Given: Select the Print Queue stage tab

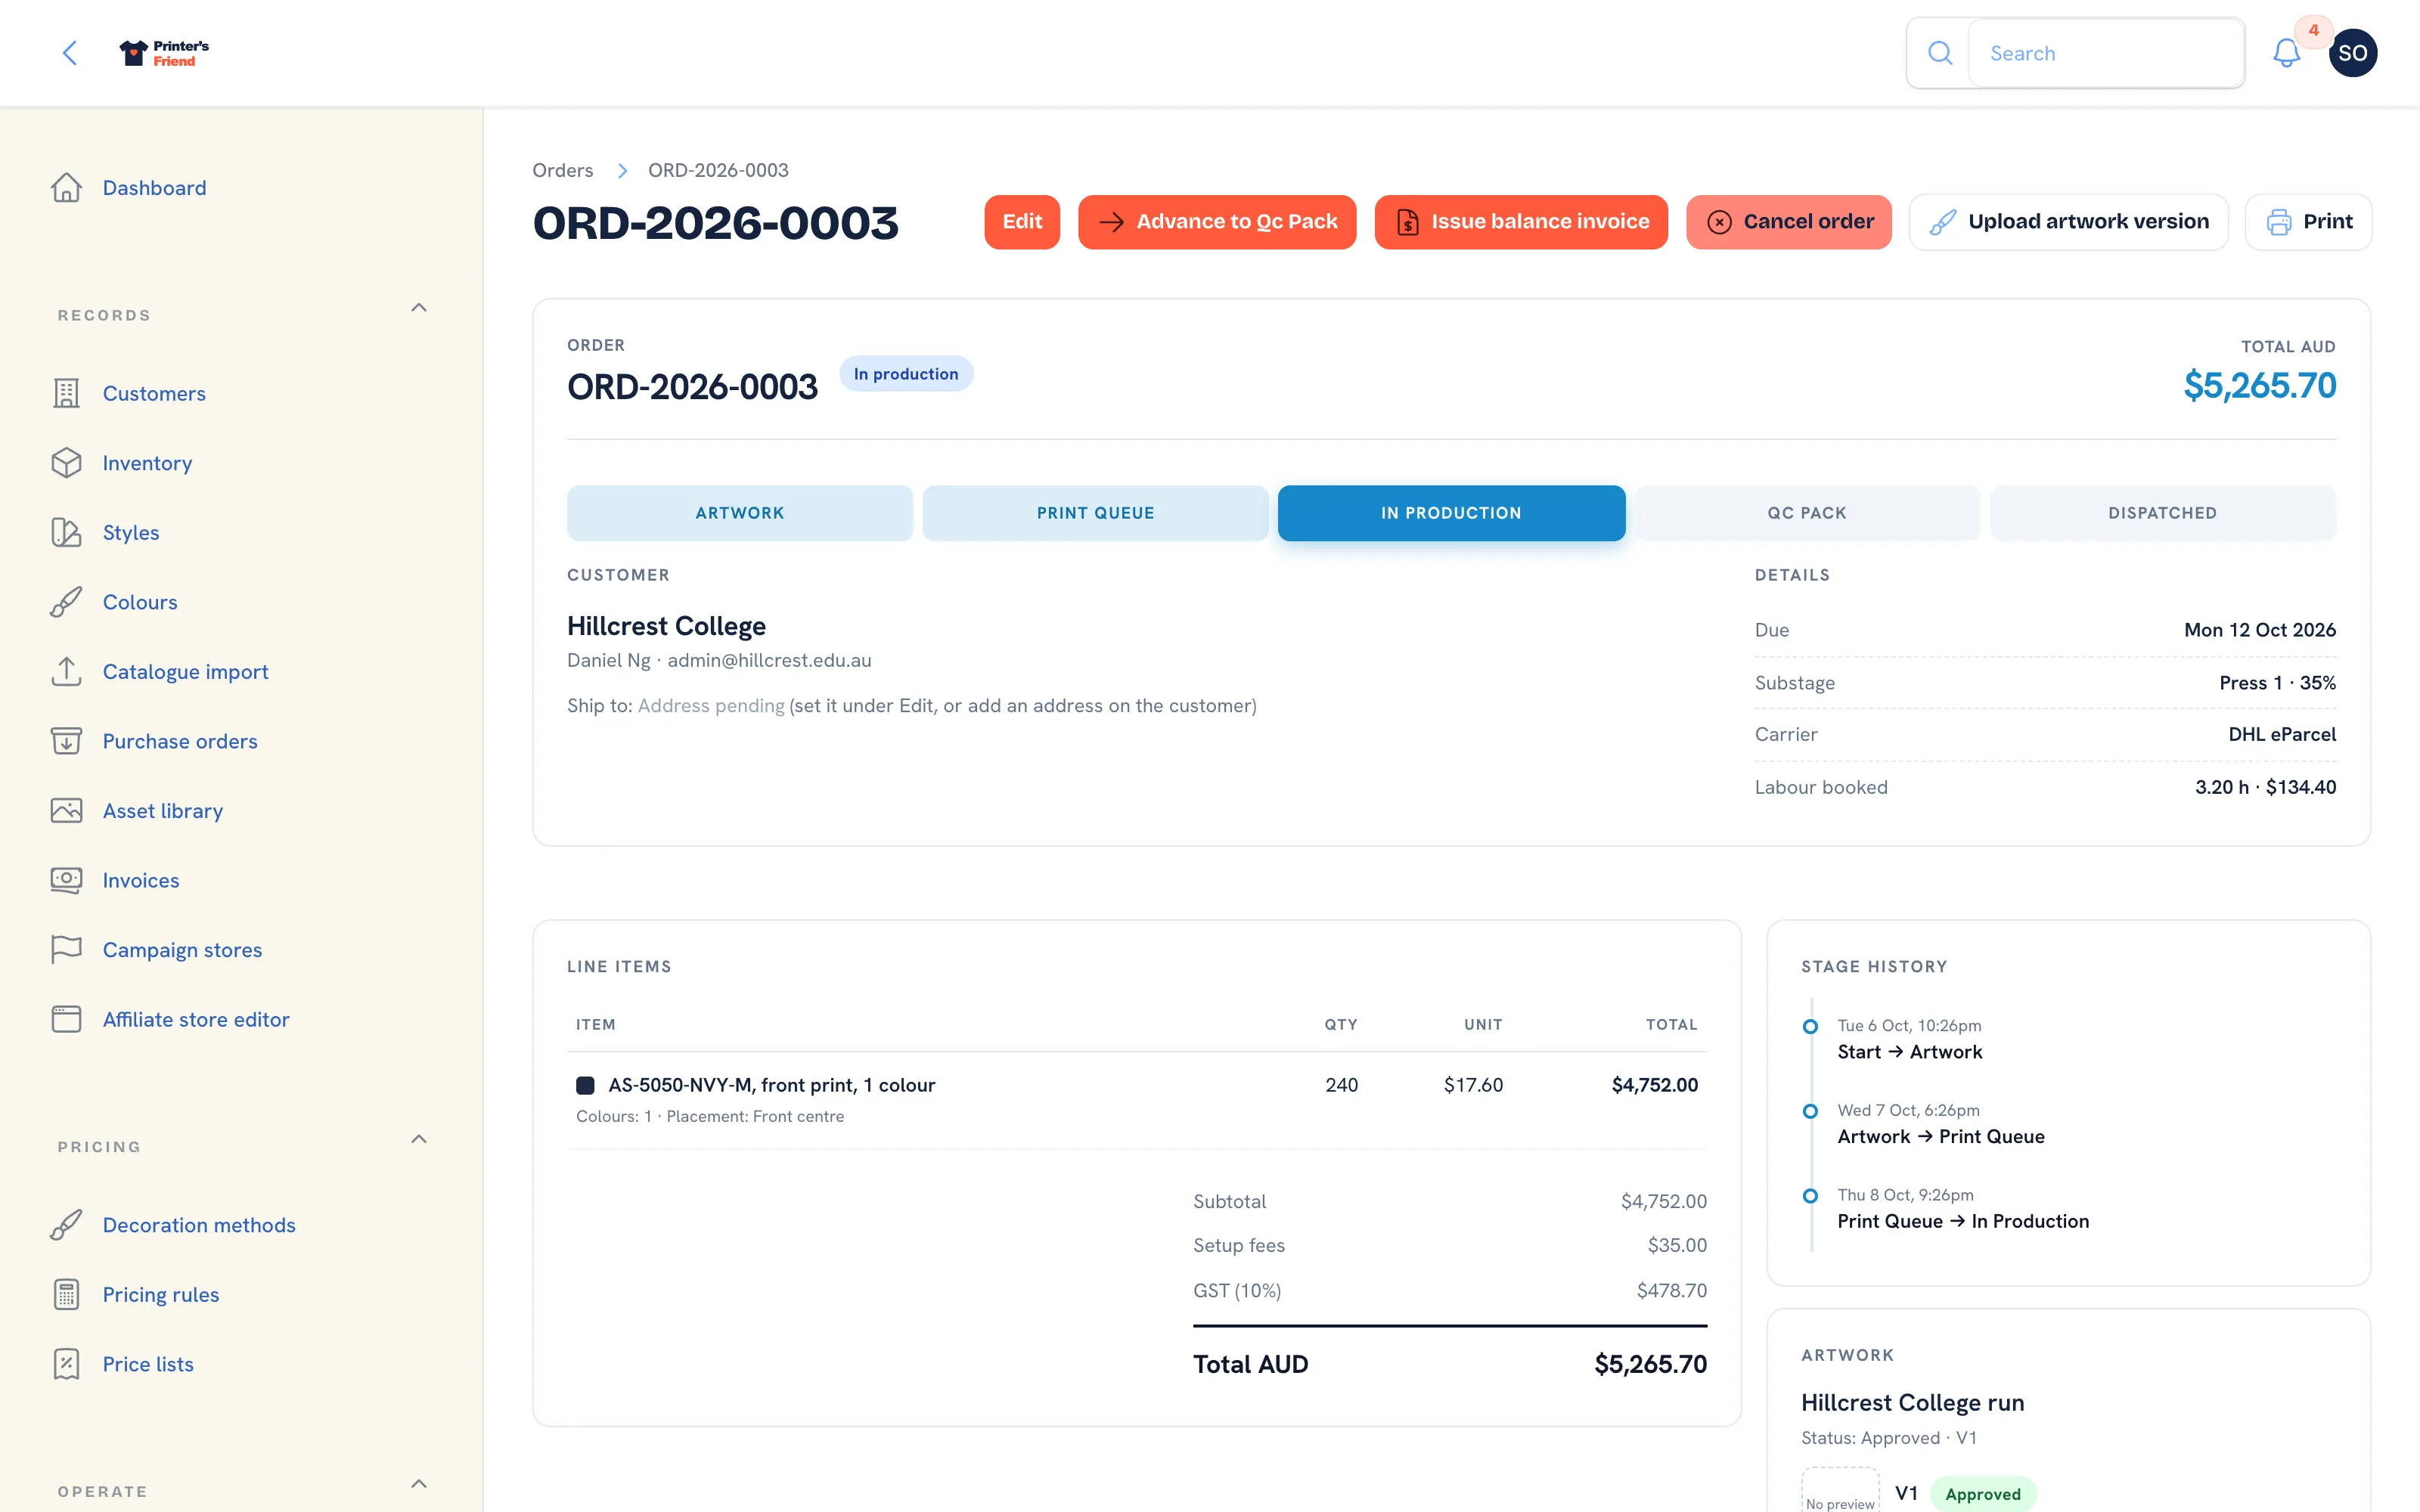Looking at the screenshot, I should (1095, 513).
